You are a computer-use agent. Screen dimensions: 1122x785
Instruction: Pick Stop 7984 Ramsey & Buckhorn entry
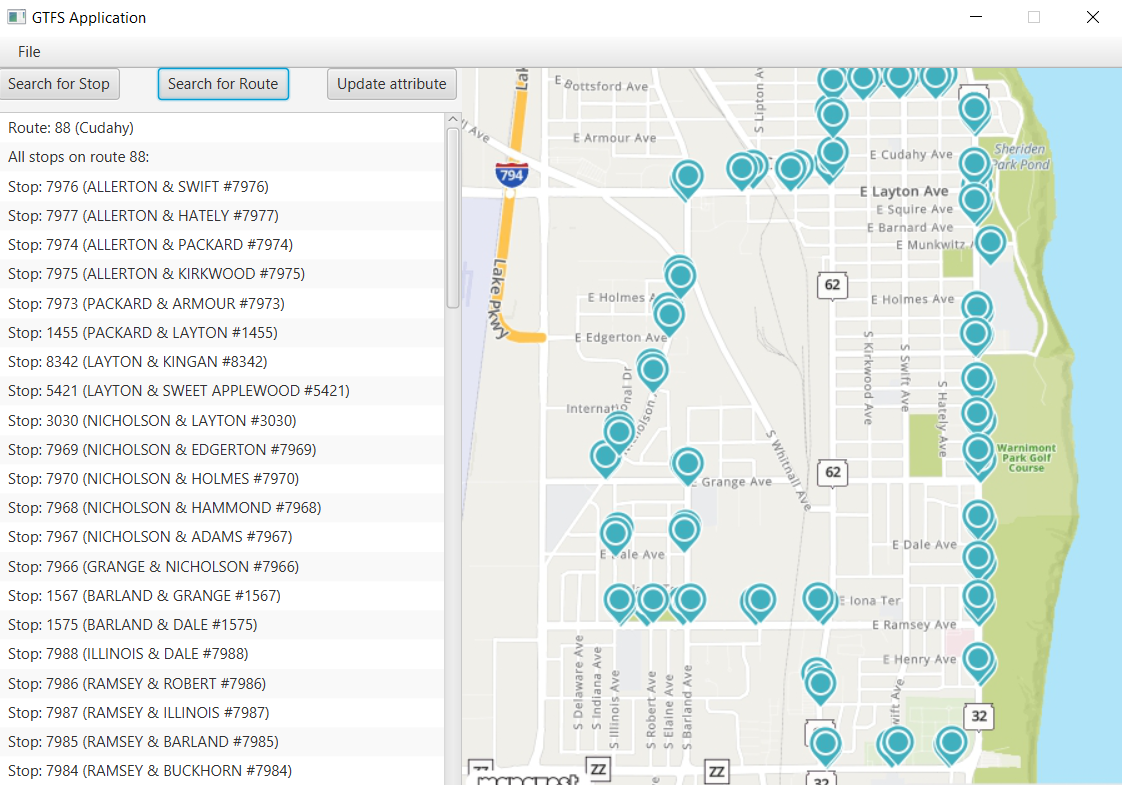[150, 771]
